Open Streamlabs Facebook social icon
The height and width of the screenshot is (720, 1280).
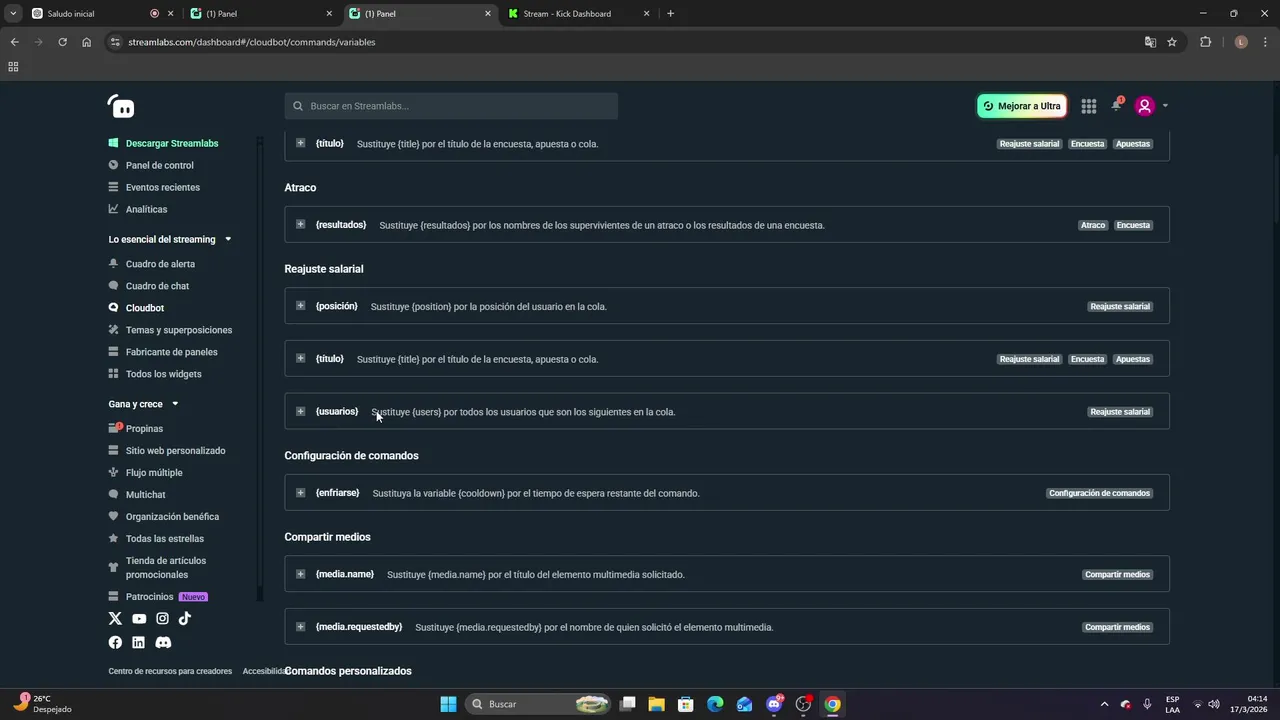click(x=115, y=642)
